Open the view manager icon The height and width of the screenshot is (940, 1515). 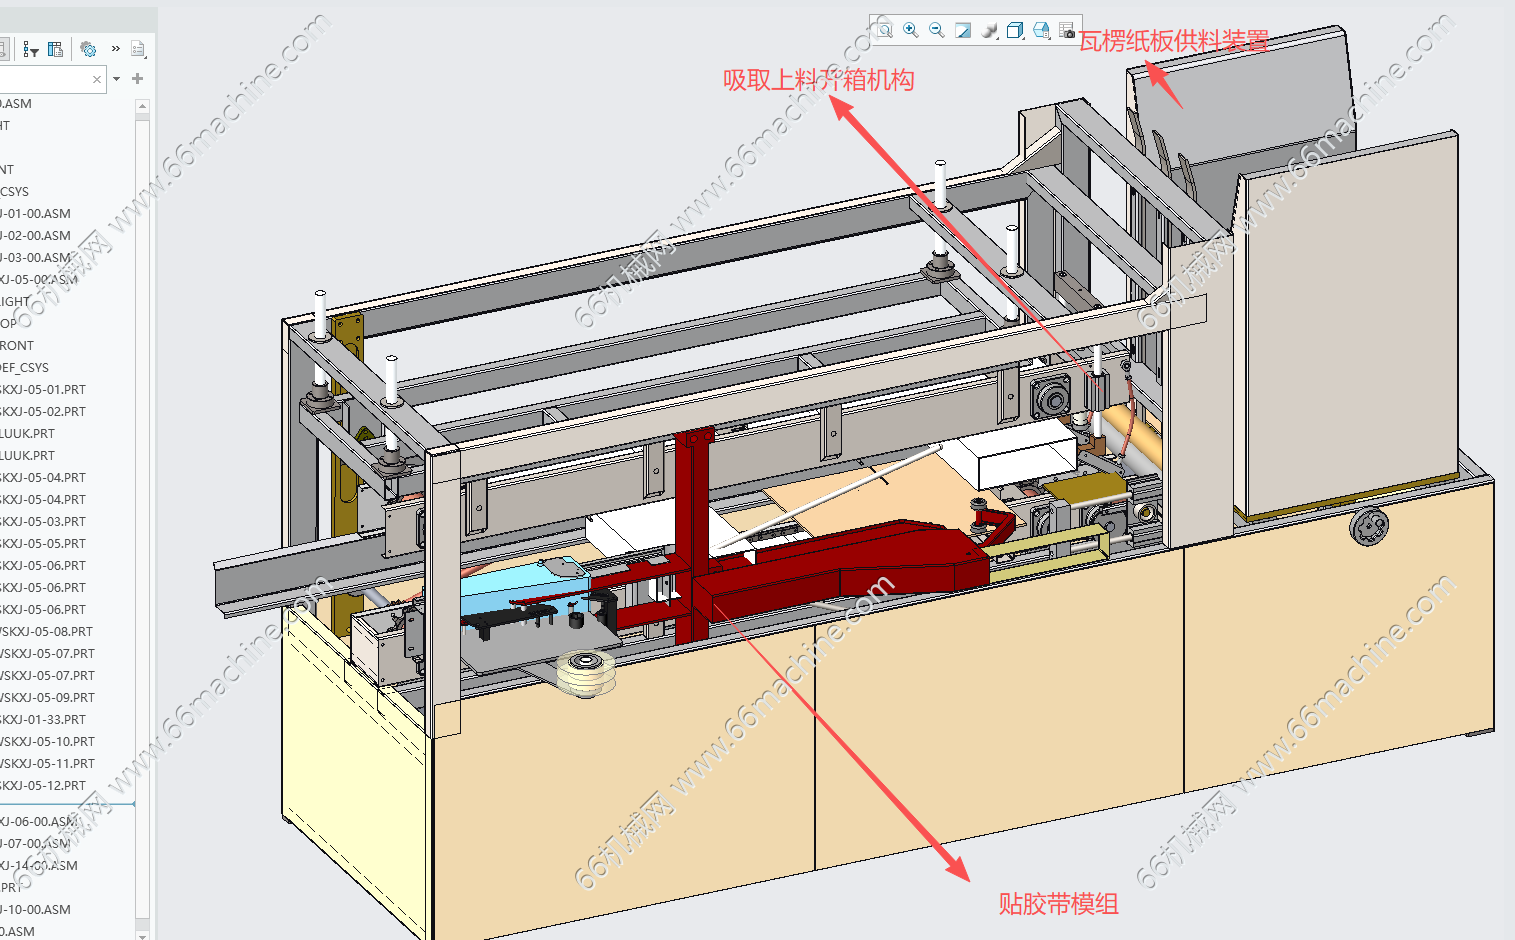1041,30
